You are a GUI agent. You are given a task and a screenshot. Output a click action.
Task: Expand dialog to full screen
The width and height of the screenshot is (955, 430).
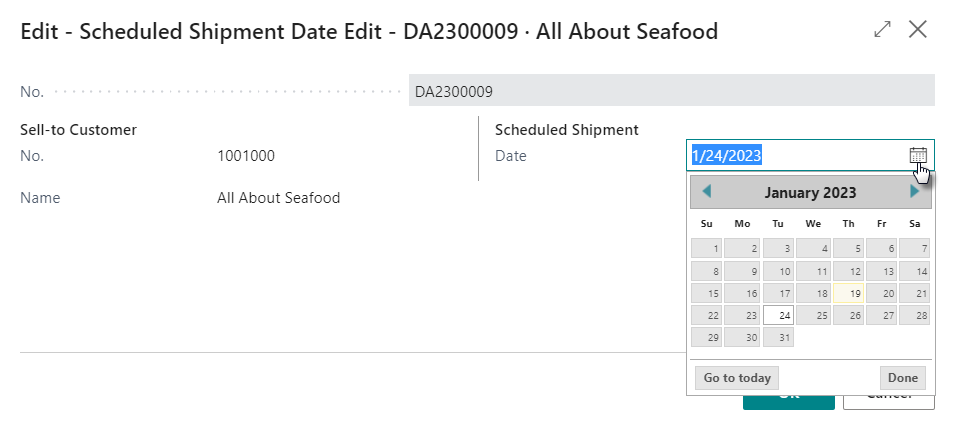882,30
